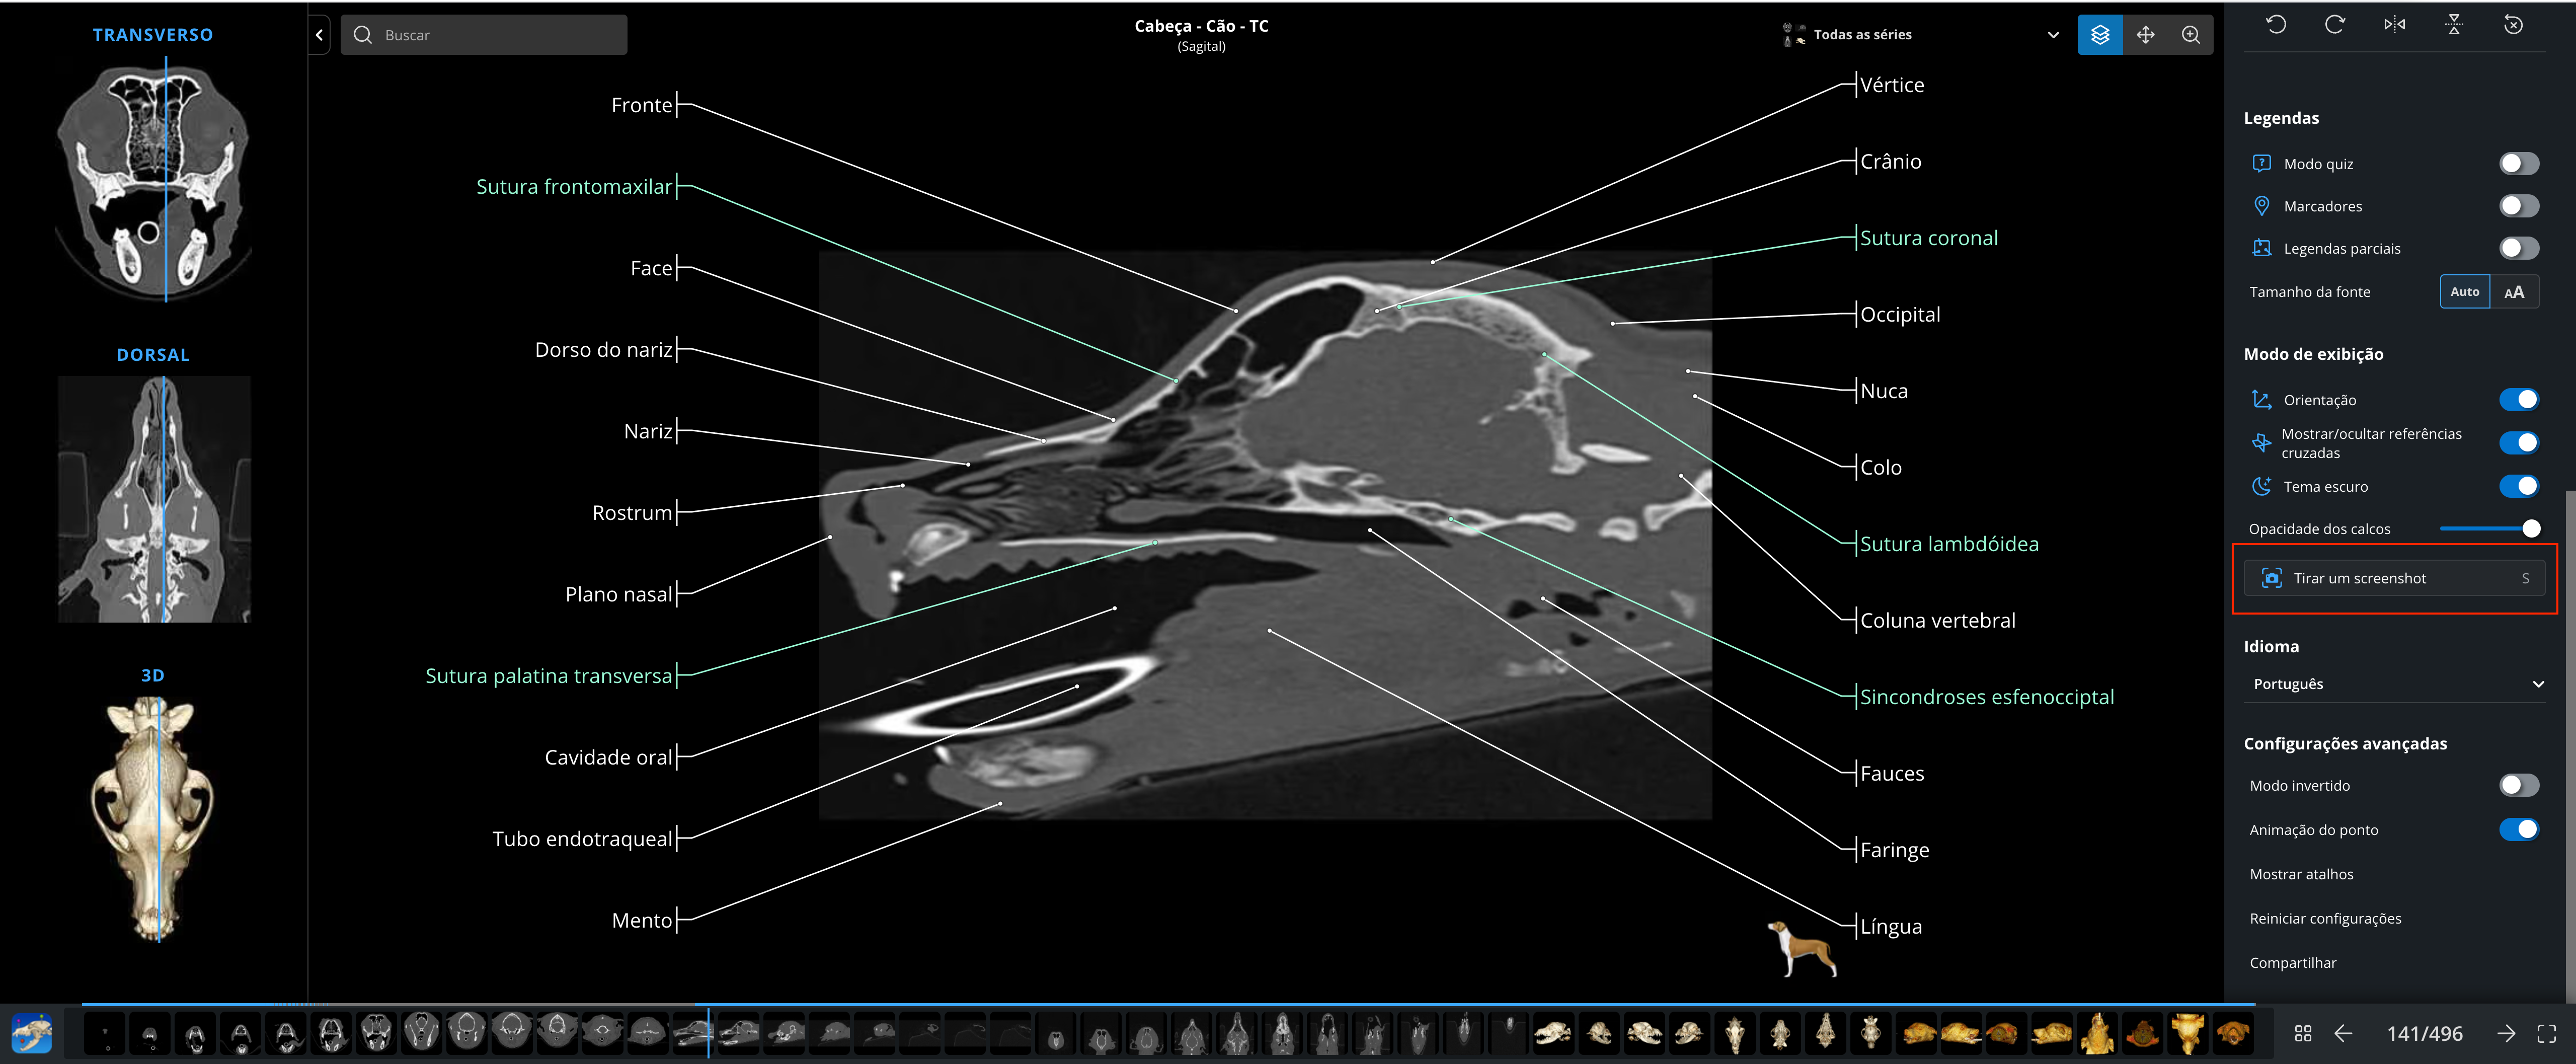Adjust the Opacidade dos calcos slider

click(x=2488, y=528)
